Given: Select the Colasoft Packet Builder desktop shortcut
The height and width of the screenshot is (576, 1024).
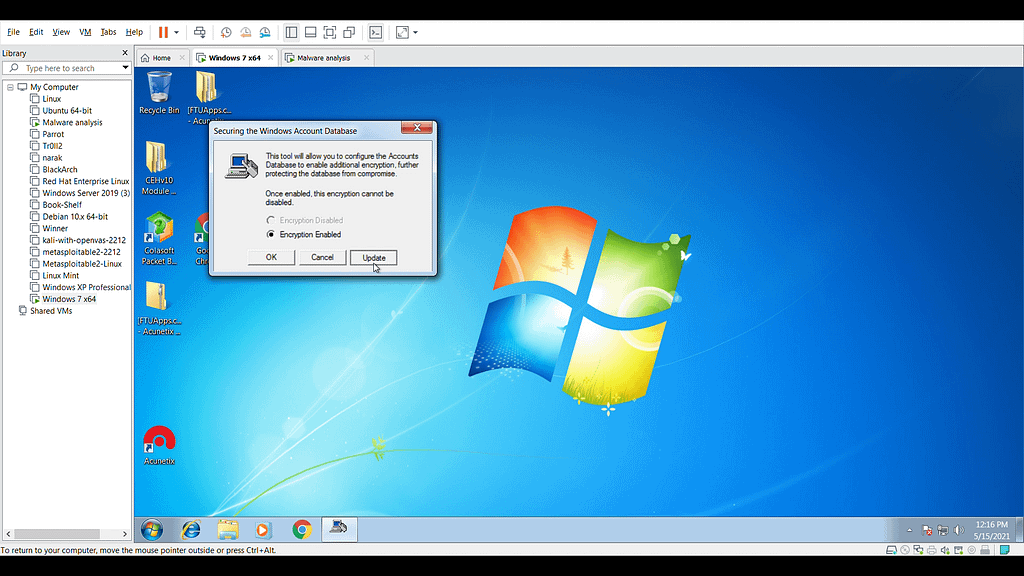Looking at the screenshot, I should [x=159, y=238].
